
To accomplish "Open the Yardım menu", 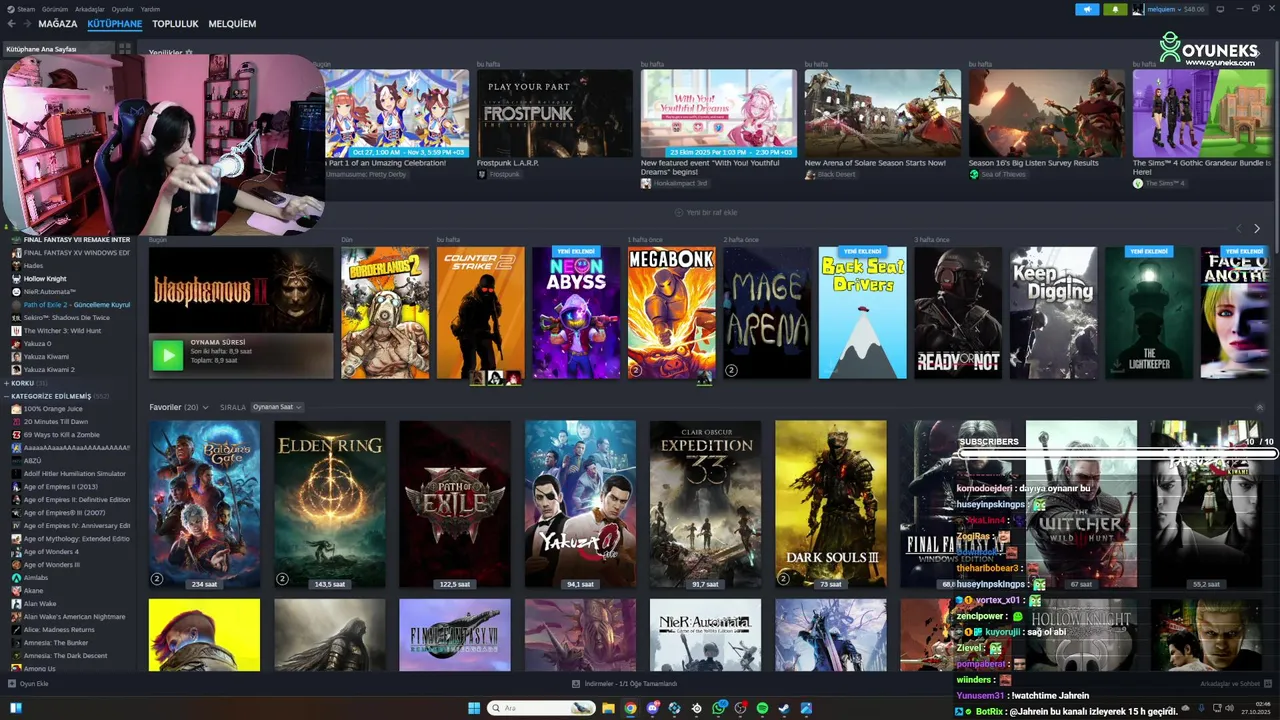I will pos(150,9).
